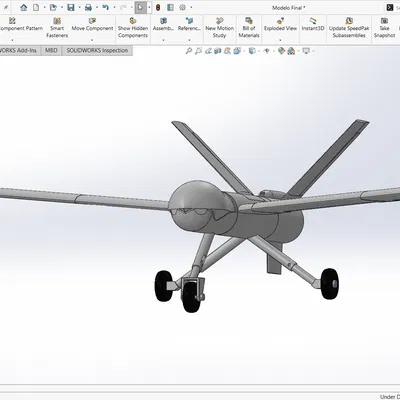Undo the last action
The image size is (400, 400).
tap(105, 7)
